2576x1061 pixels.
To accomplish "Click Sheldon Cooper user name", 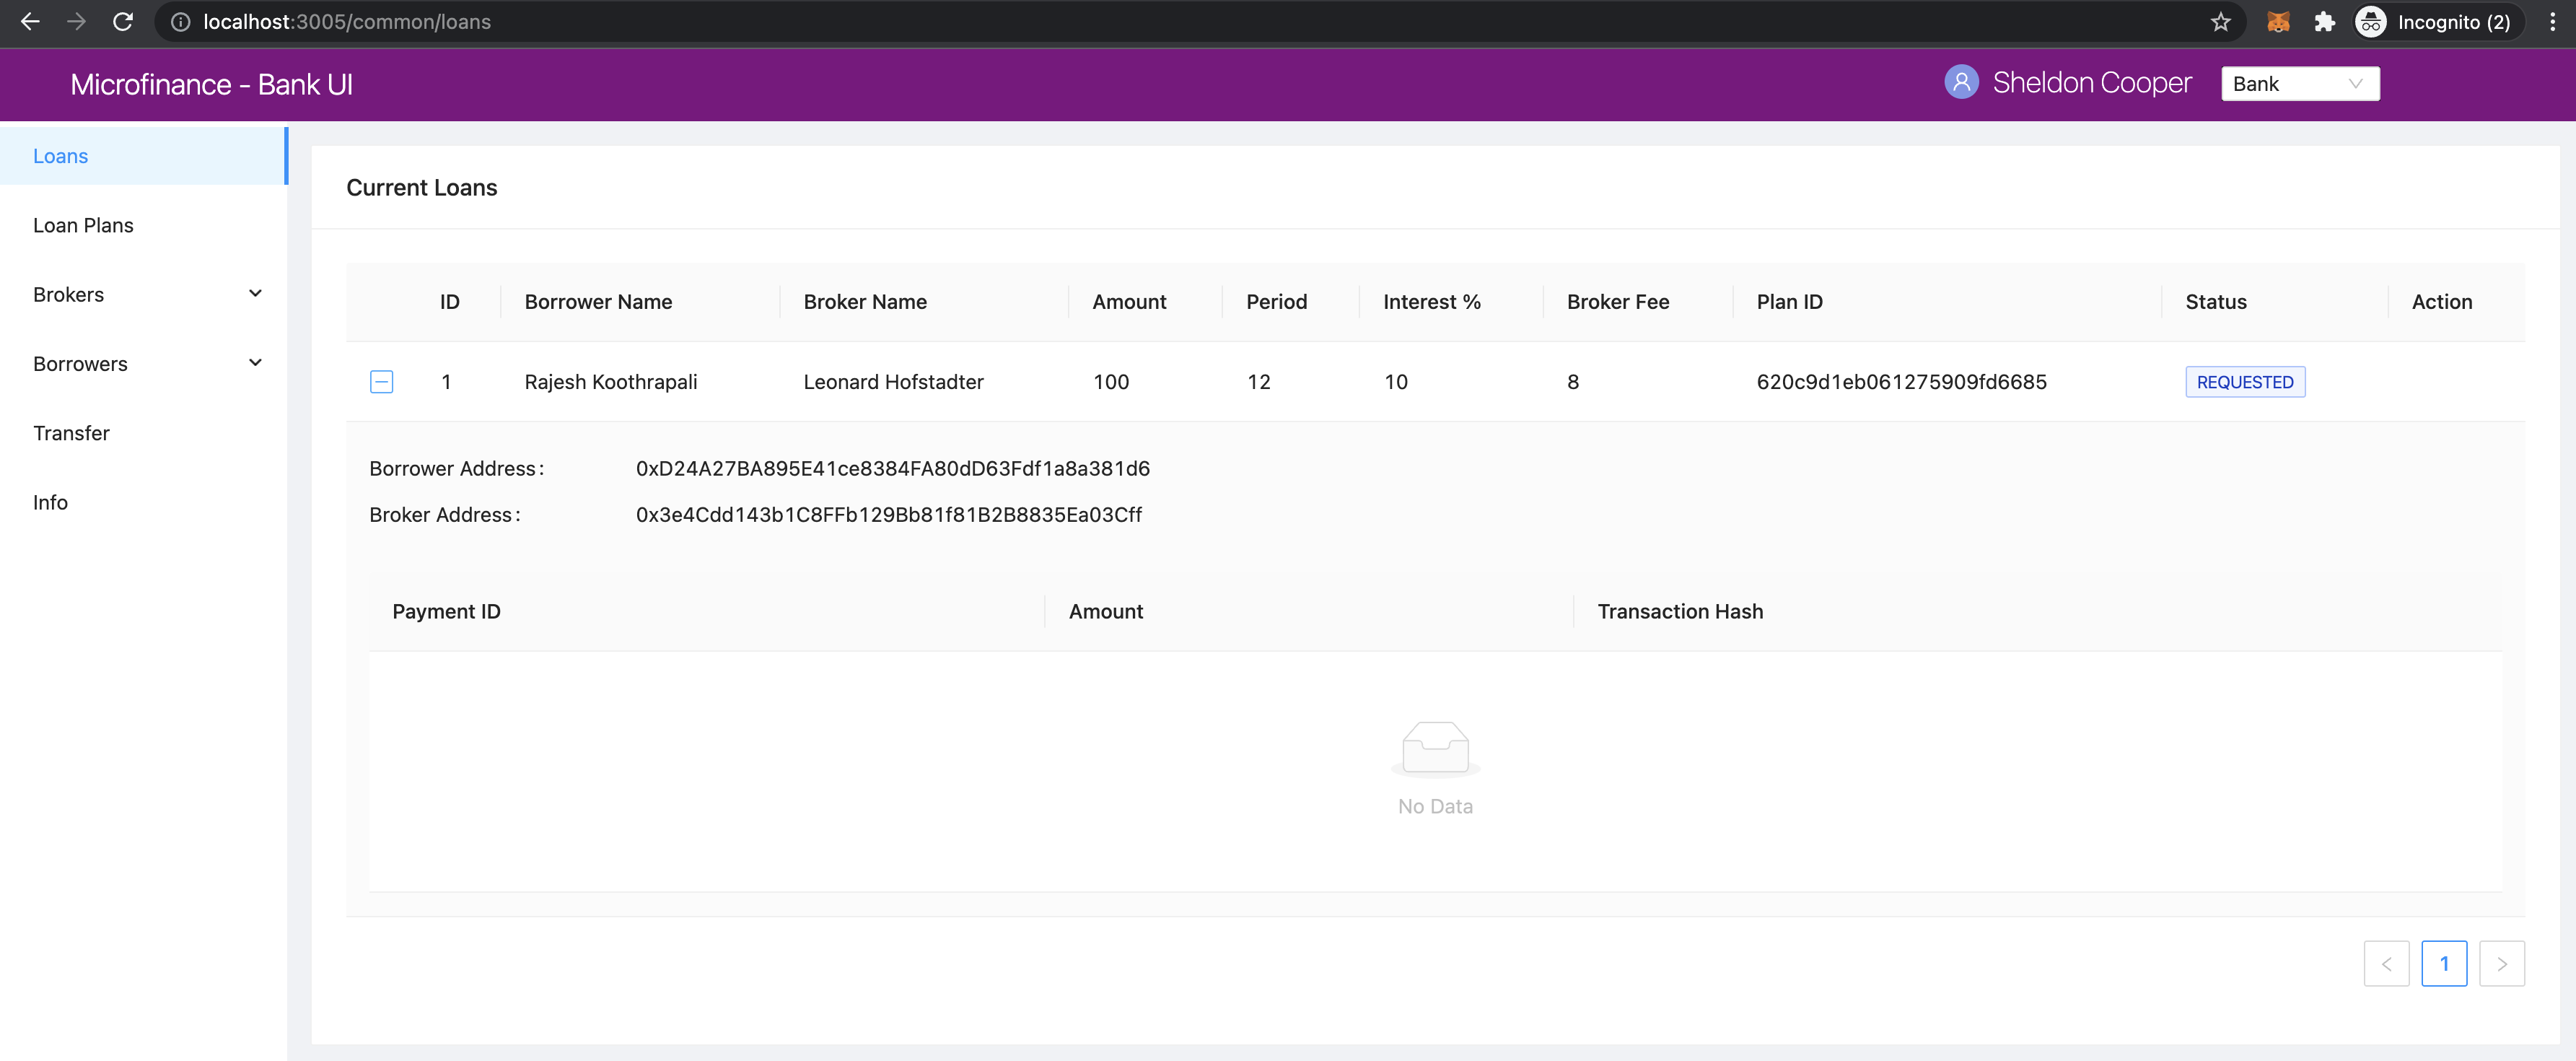I will (x=2092, y=83).
